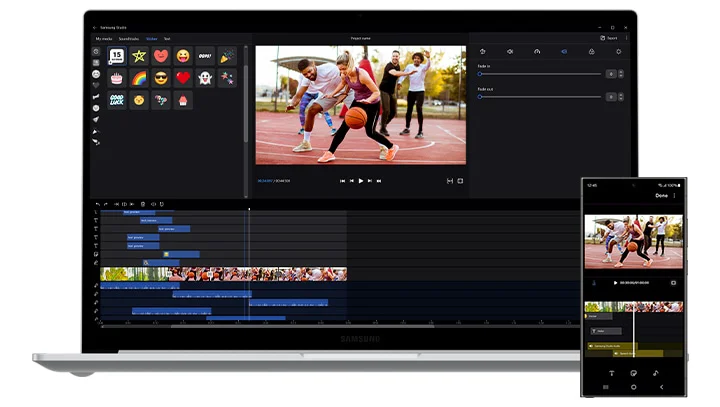This screenshot has height=407, width=720.
Task: Select the mute volume icon in properties panel
Action: [x=510, y=51]
